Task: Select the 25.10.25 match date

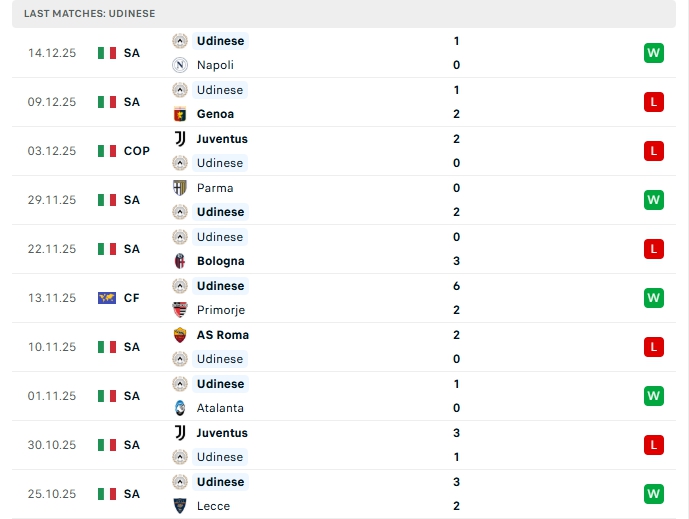Action: point(52,494)
